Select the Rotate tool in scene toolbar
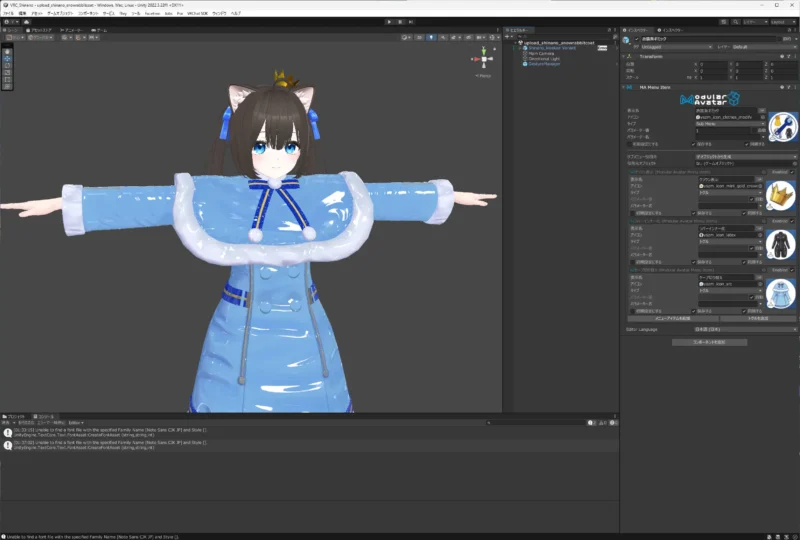 tap(7, 66)
